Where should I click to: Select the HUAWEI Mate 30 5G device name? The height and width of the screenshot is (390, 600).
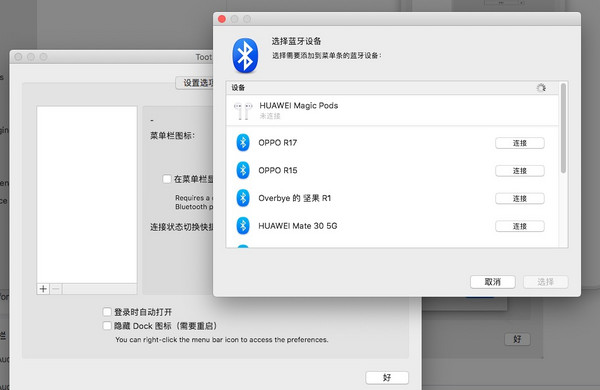click(x=298, y=226)
